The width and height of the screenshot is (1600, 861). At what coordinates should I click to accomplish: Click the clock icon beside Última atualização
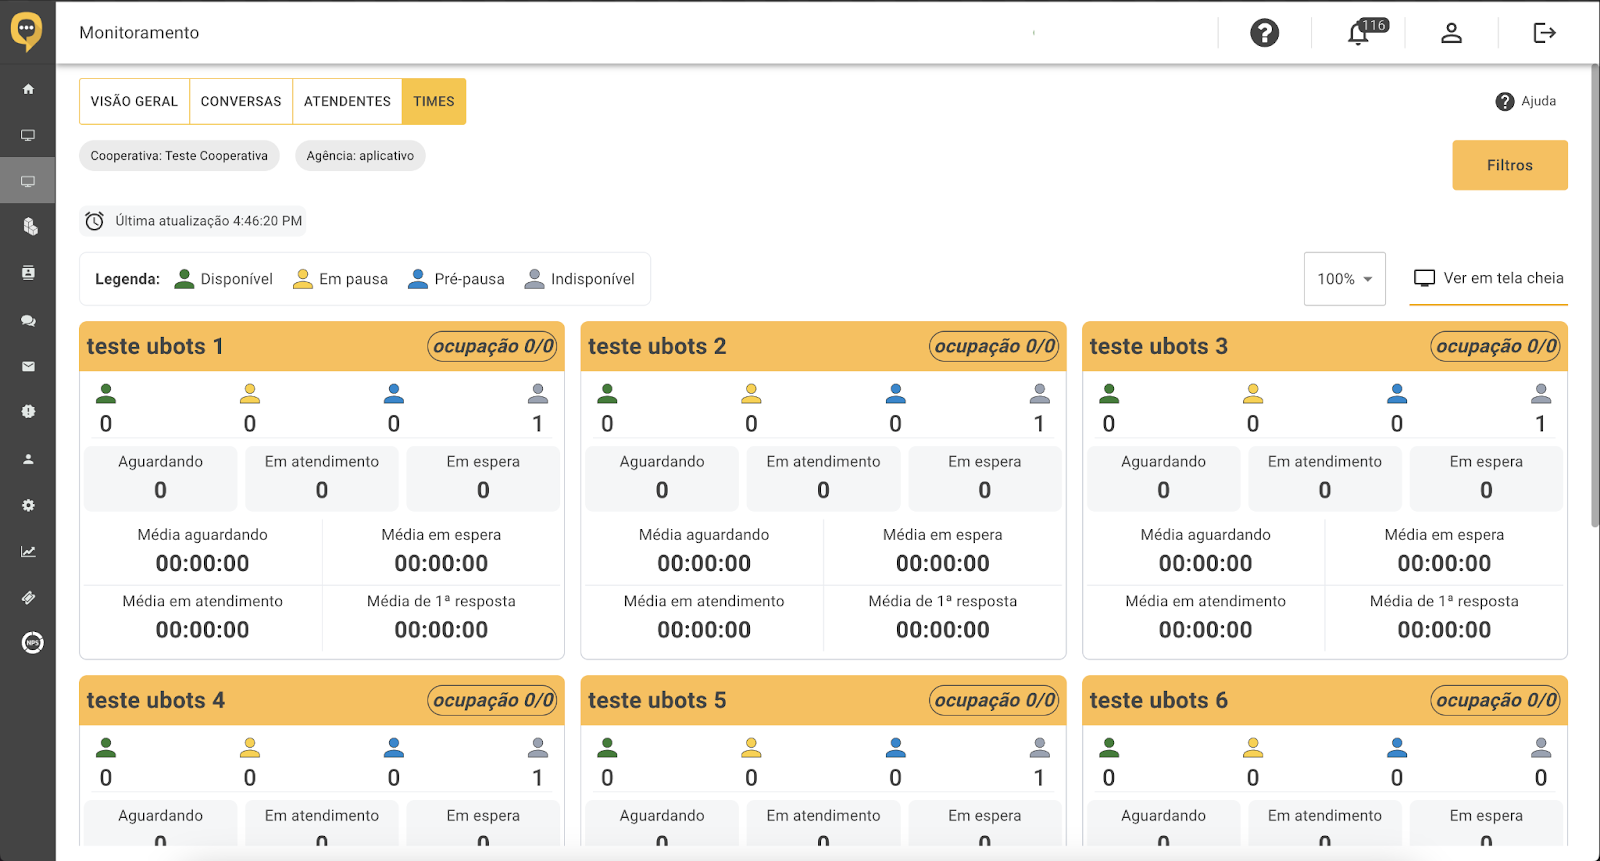click(94, 221)
